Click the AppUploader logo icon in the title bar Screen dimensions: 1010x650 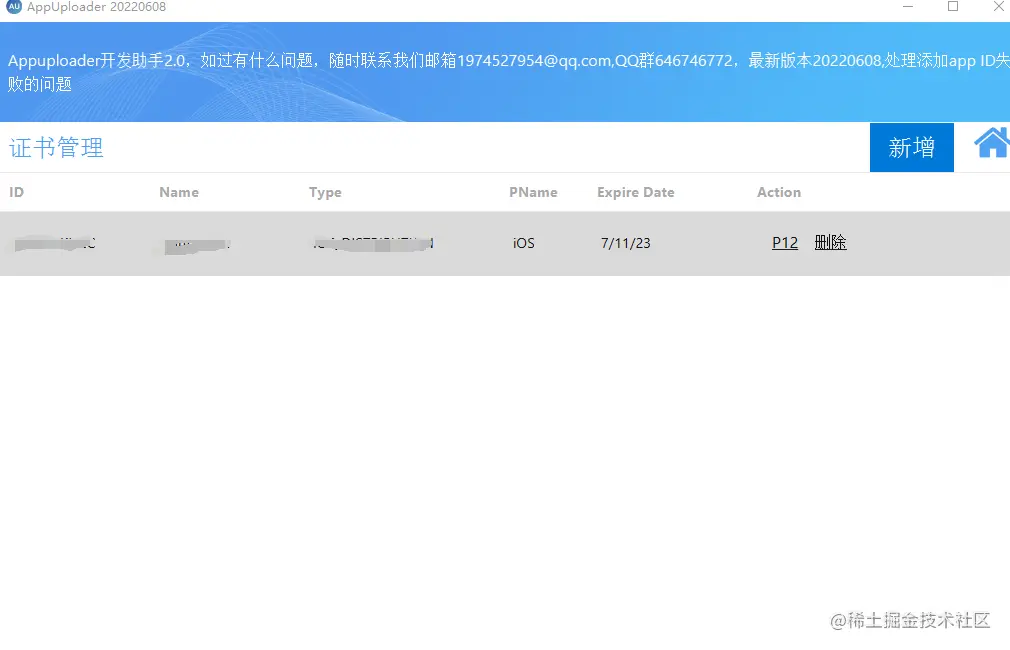(x=14, y=6)
